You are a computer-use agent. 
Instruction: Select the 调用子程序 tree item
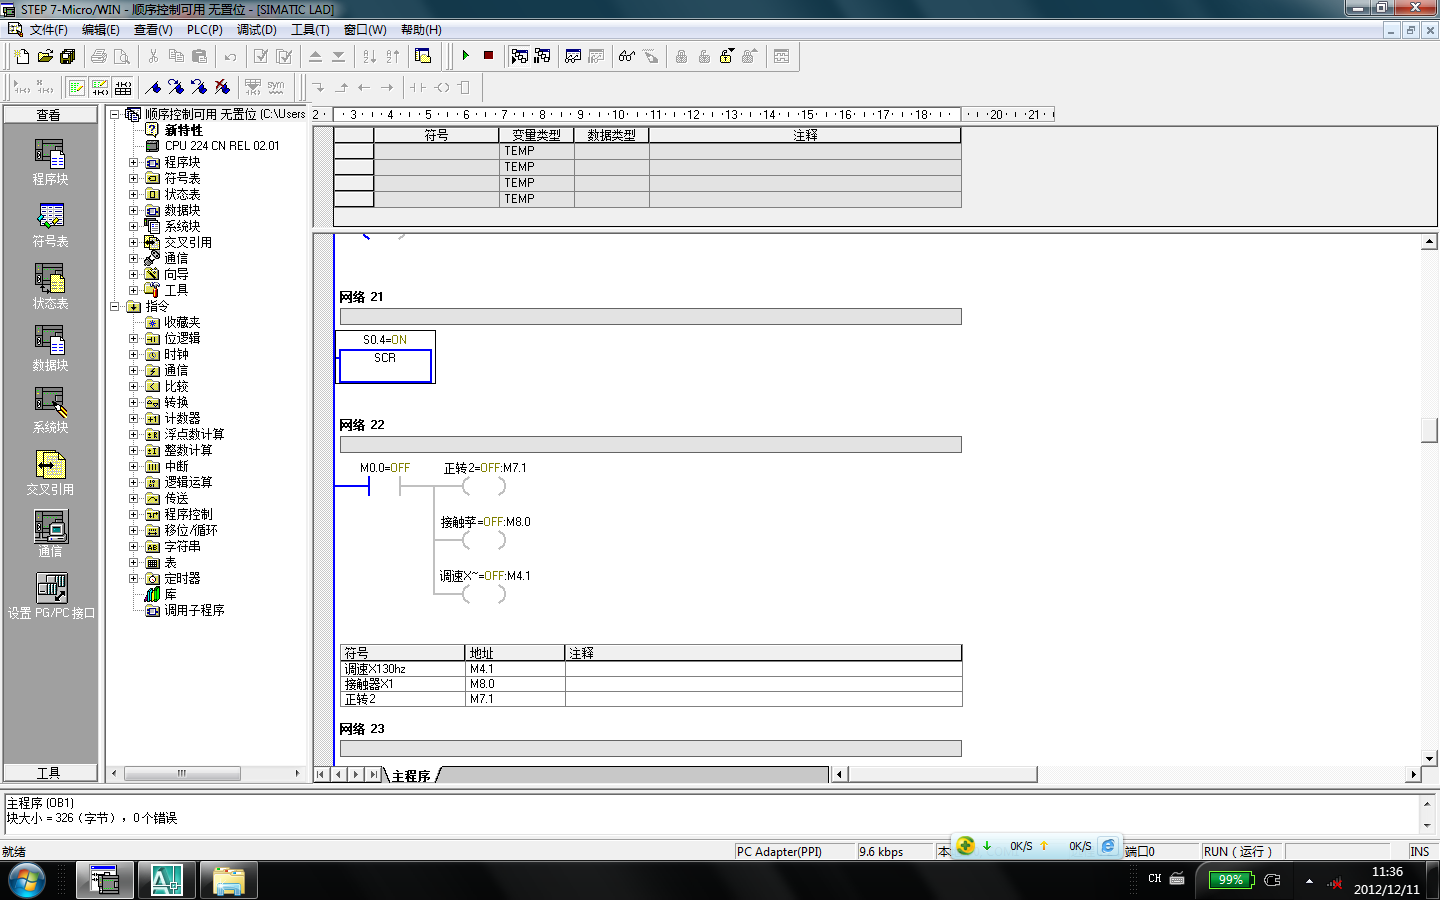click(x=194, y=610)
